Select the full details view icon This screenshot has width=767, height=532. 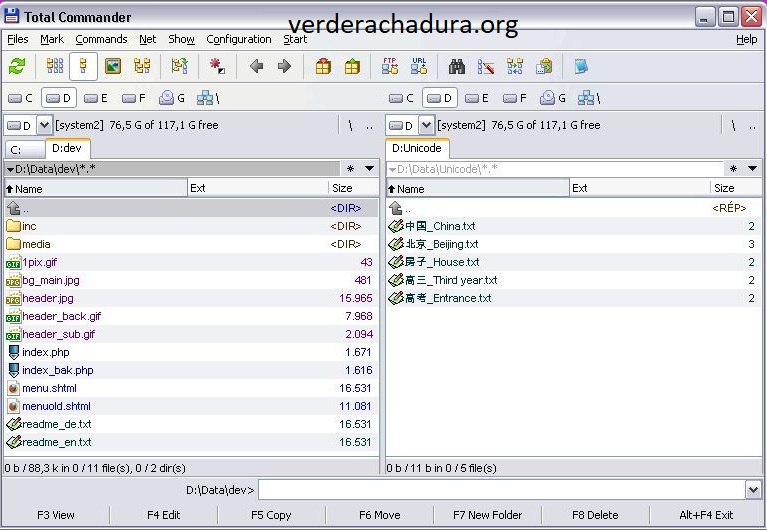(83, 66)
